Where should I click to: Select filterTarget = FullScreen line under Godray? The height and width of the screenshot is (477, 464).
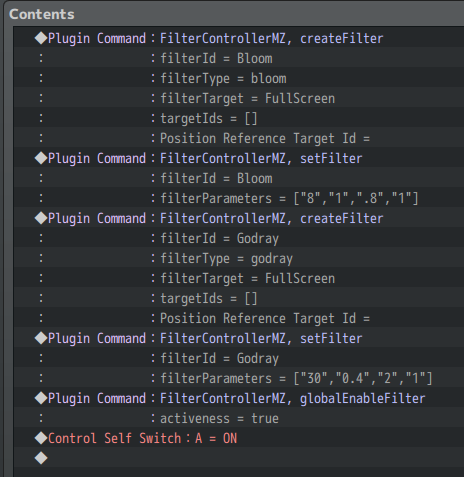tap(239, 278)
